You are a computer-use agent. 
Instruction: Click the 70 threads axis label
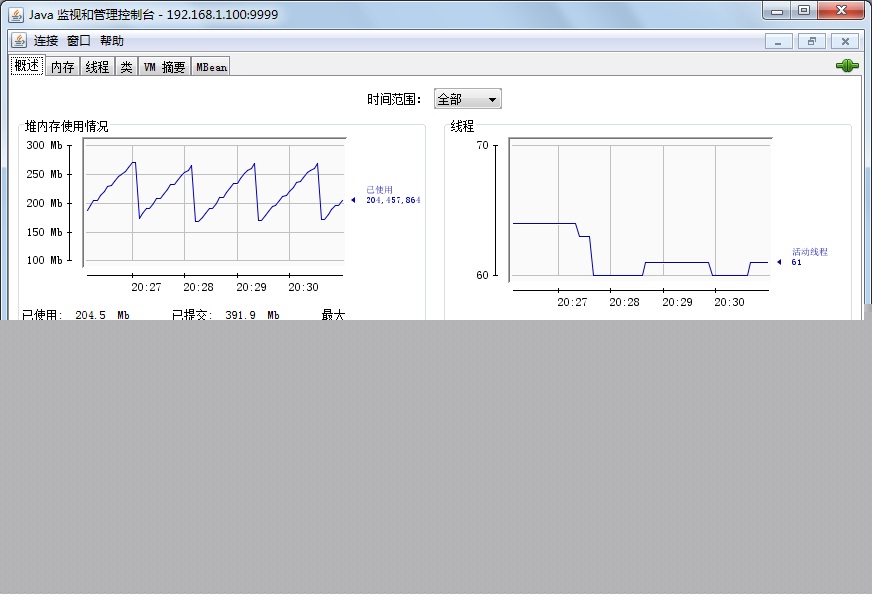point(482,145)
